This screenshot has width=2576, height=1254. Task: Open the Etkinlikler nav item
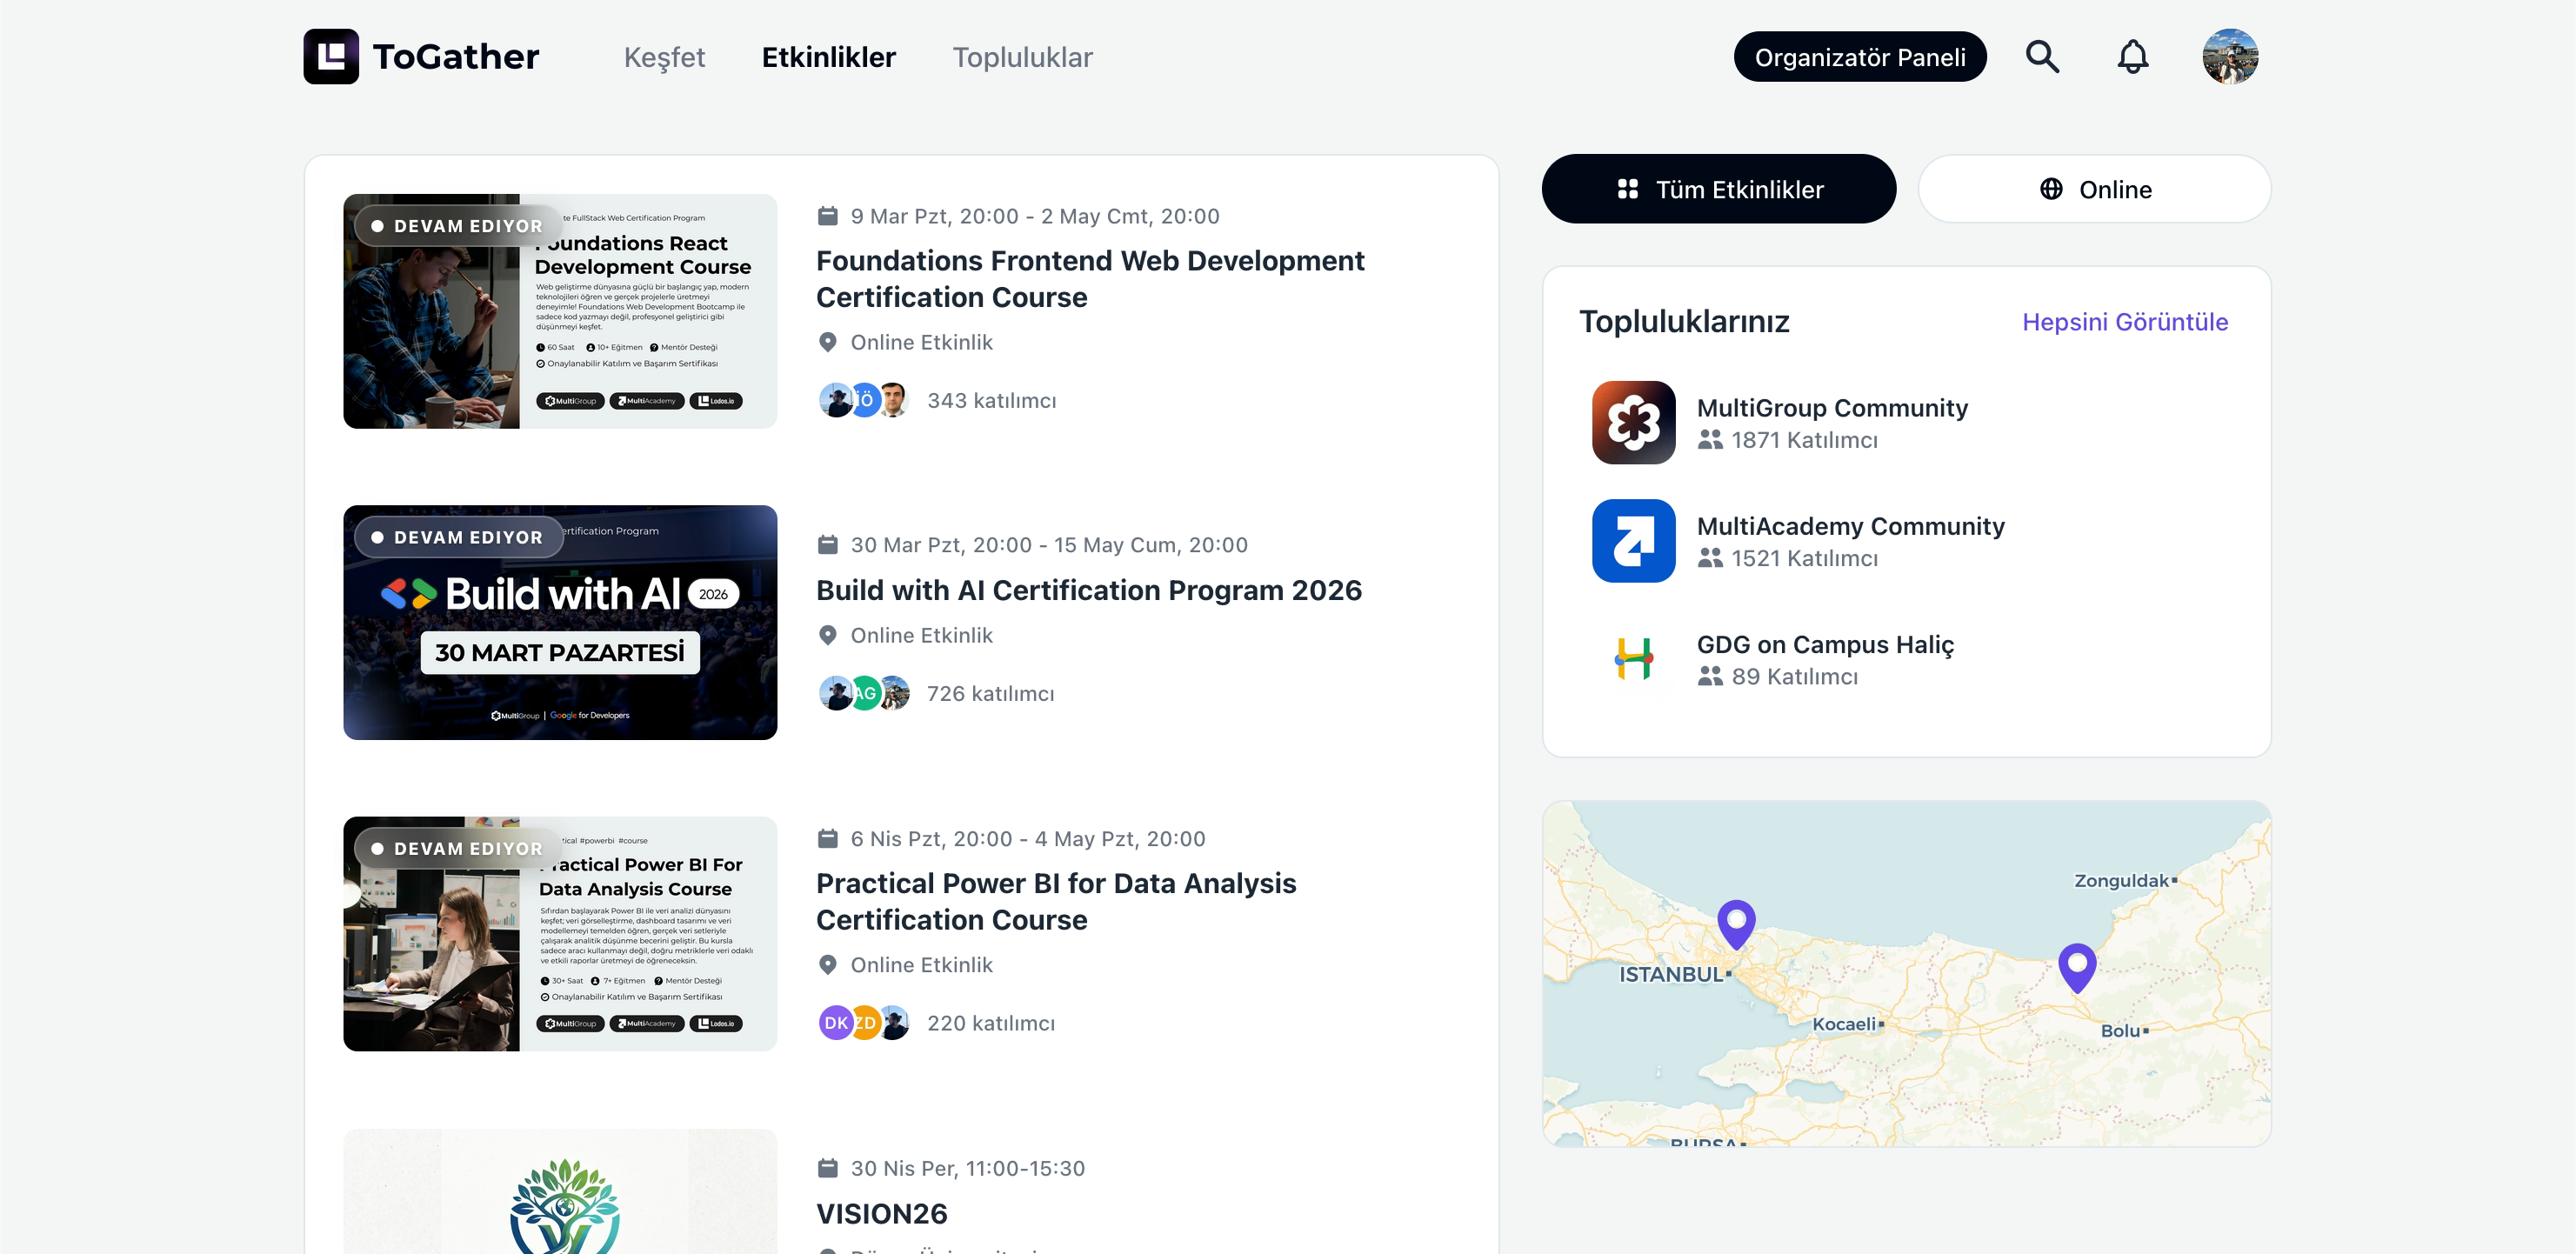click(x=828, y=57)
